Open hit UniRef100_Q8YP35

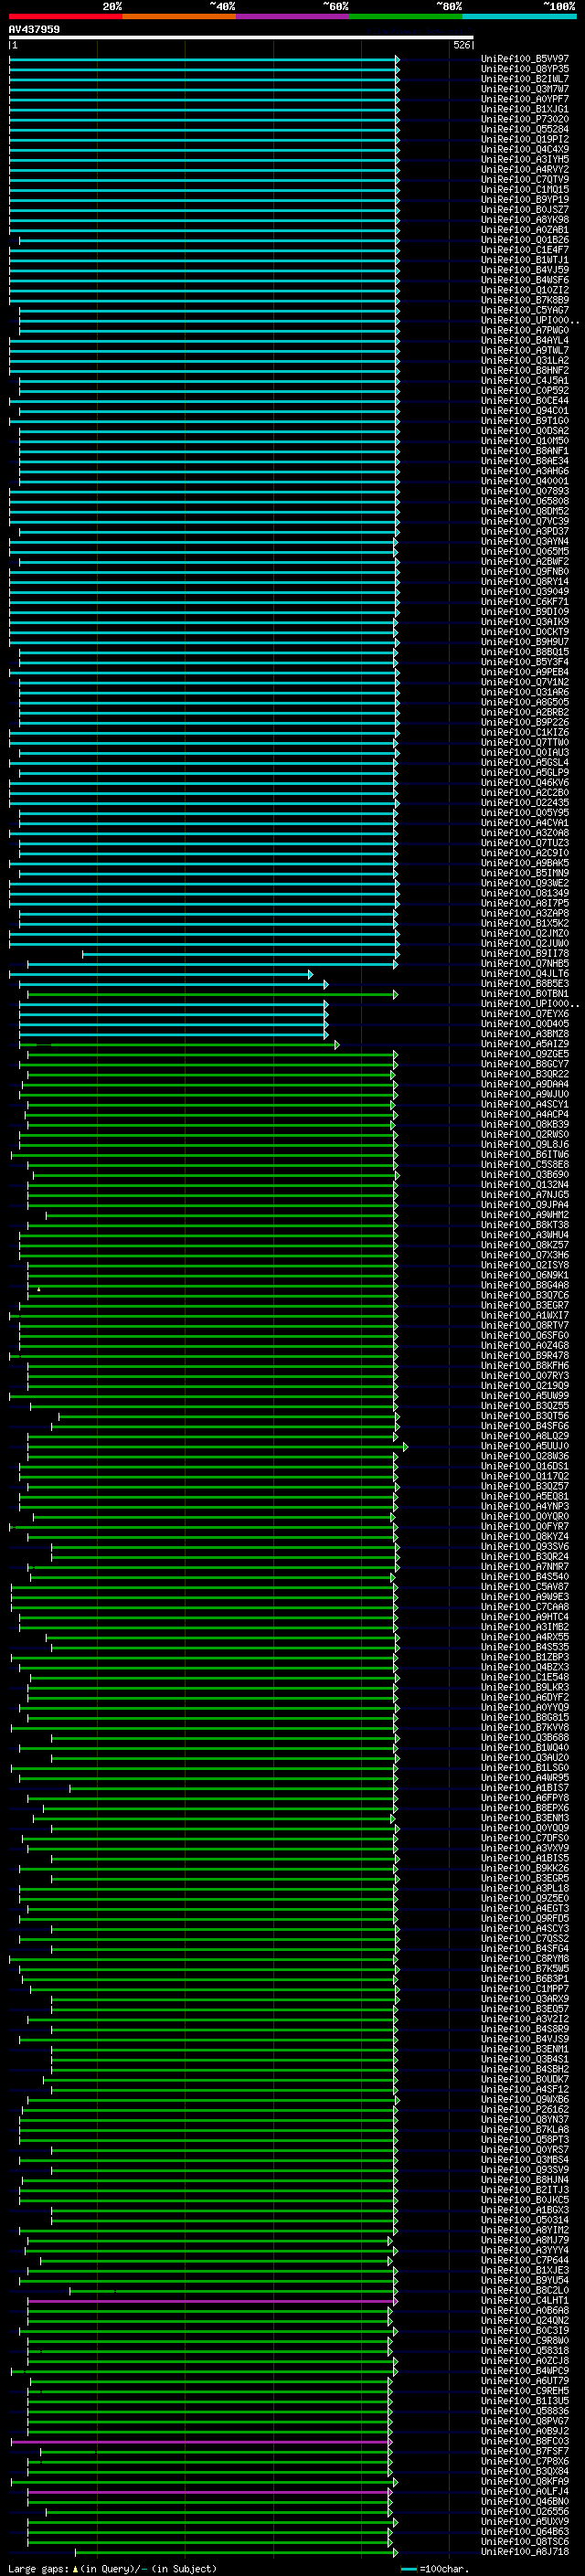click(x=525, y=69)
